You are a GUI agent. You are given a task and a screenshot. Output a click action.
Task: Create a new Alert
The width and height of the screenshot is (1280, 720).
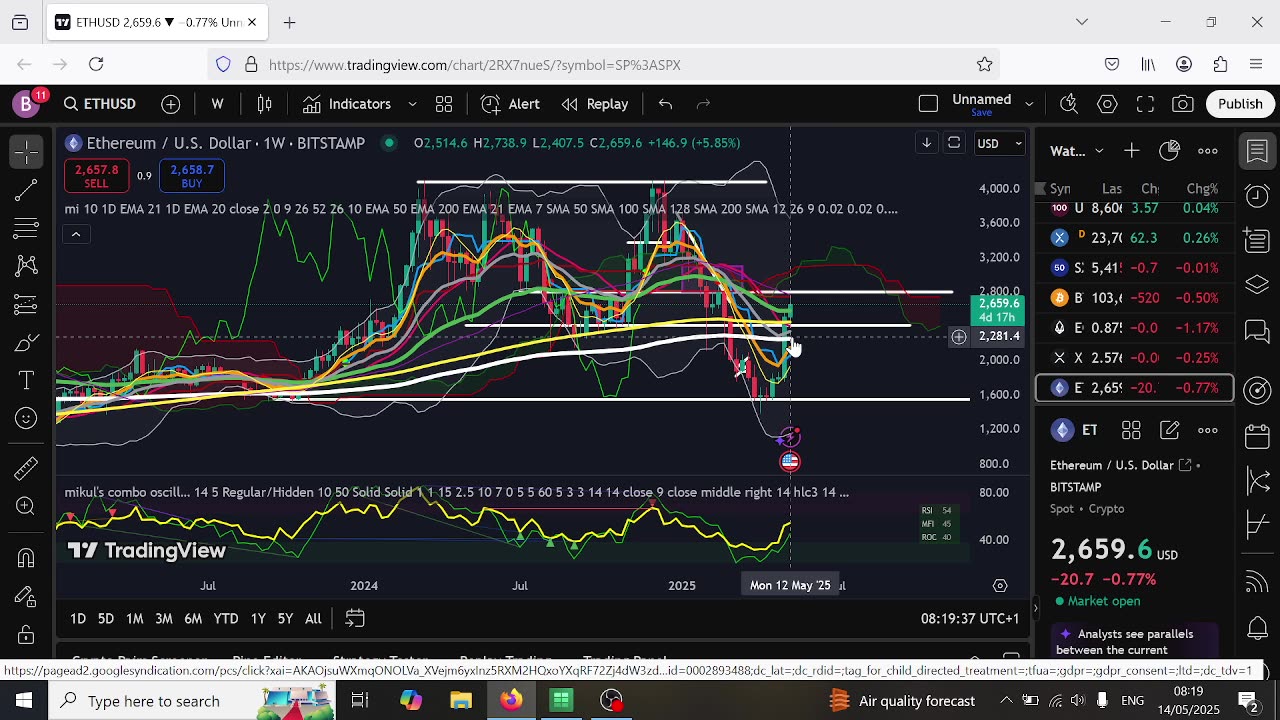pyautogui.click(x=510, y=104)
